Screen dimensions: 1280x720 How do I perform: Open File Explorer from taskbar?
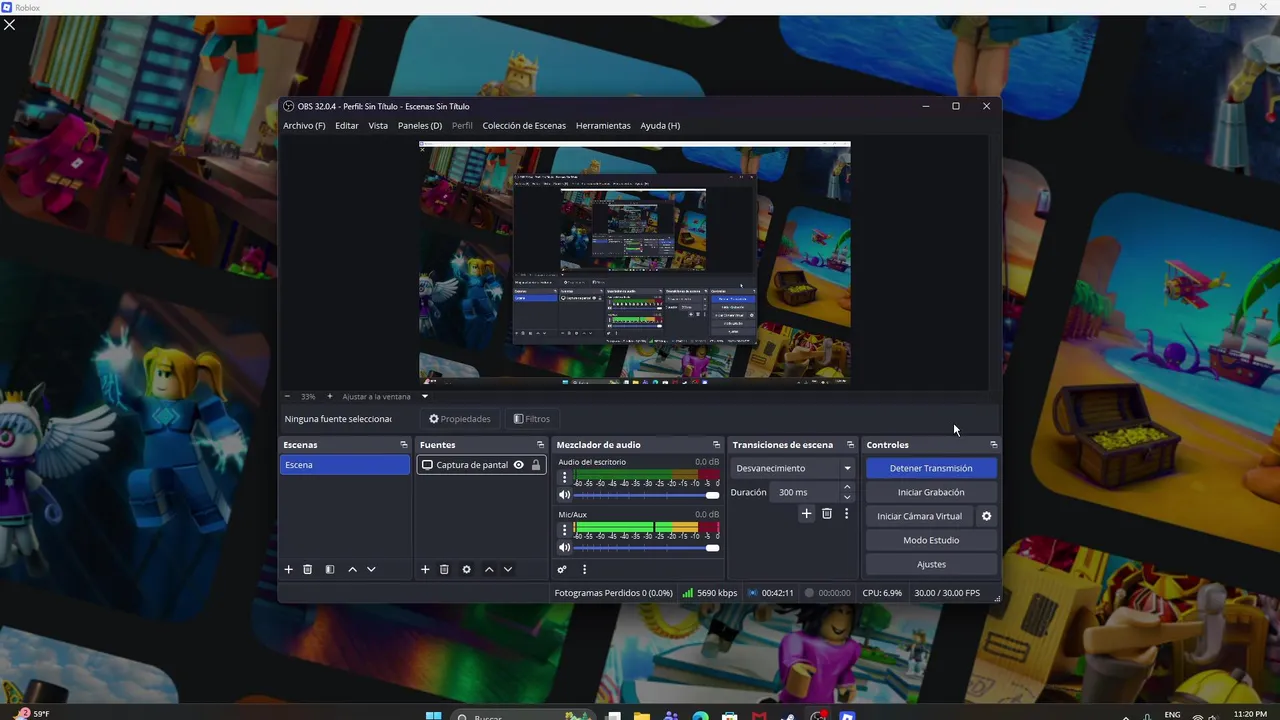(x=642, y=716)
